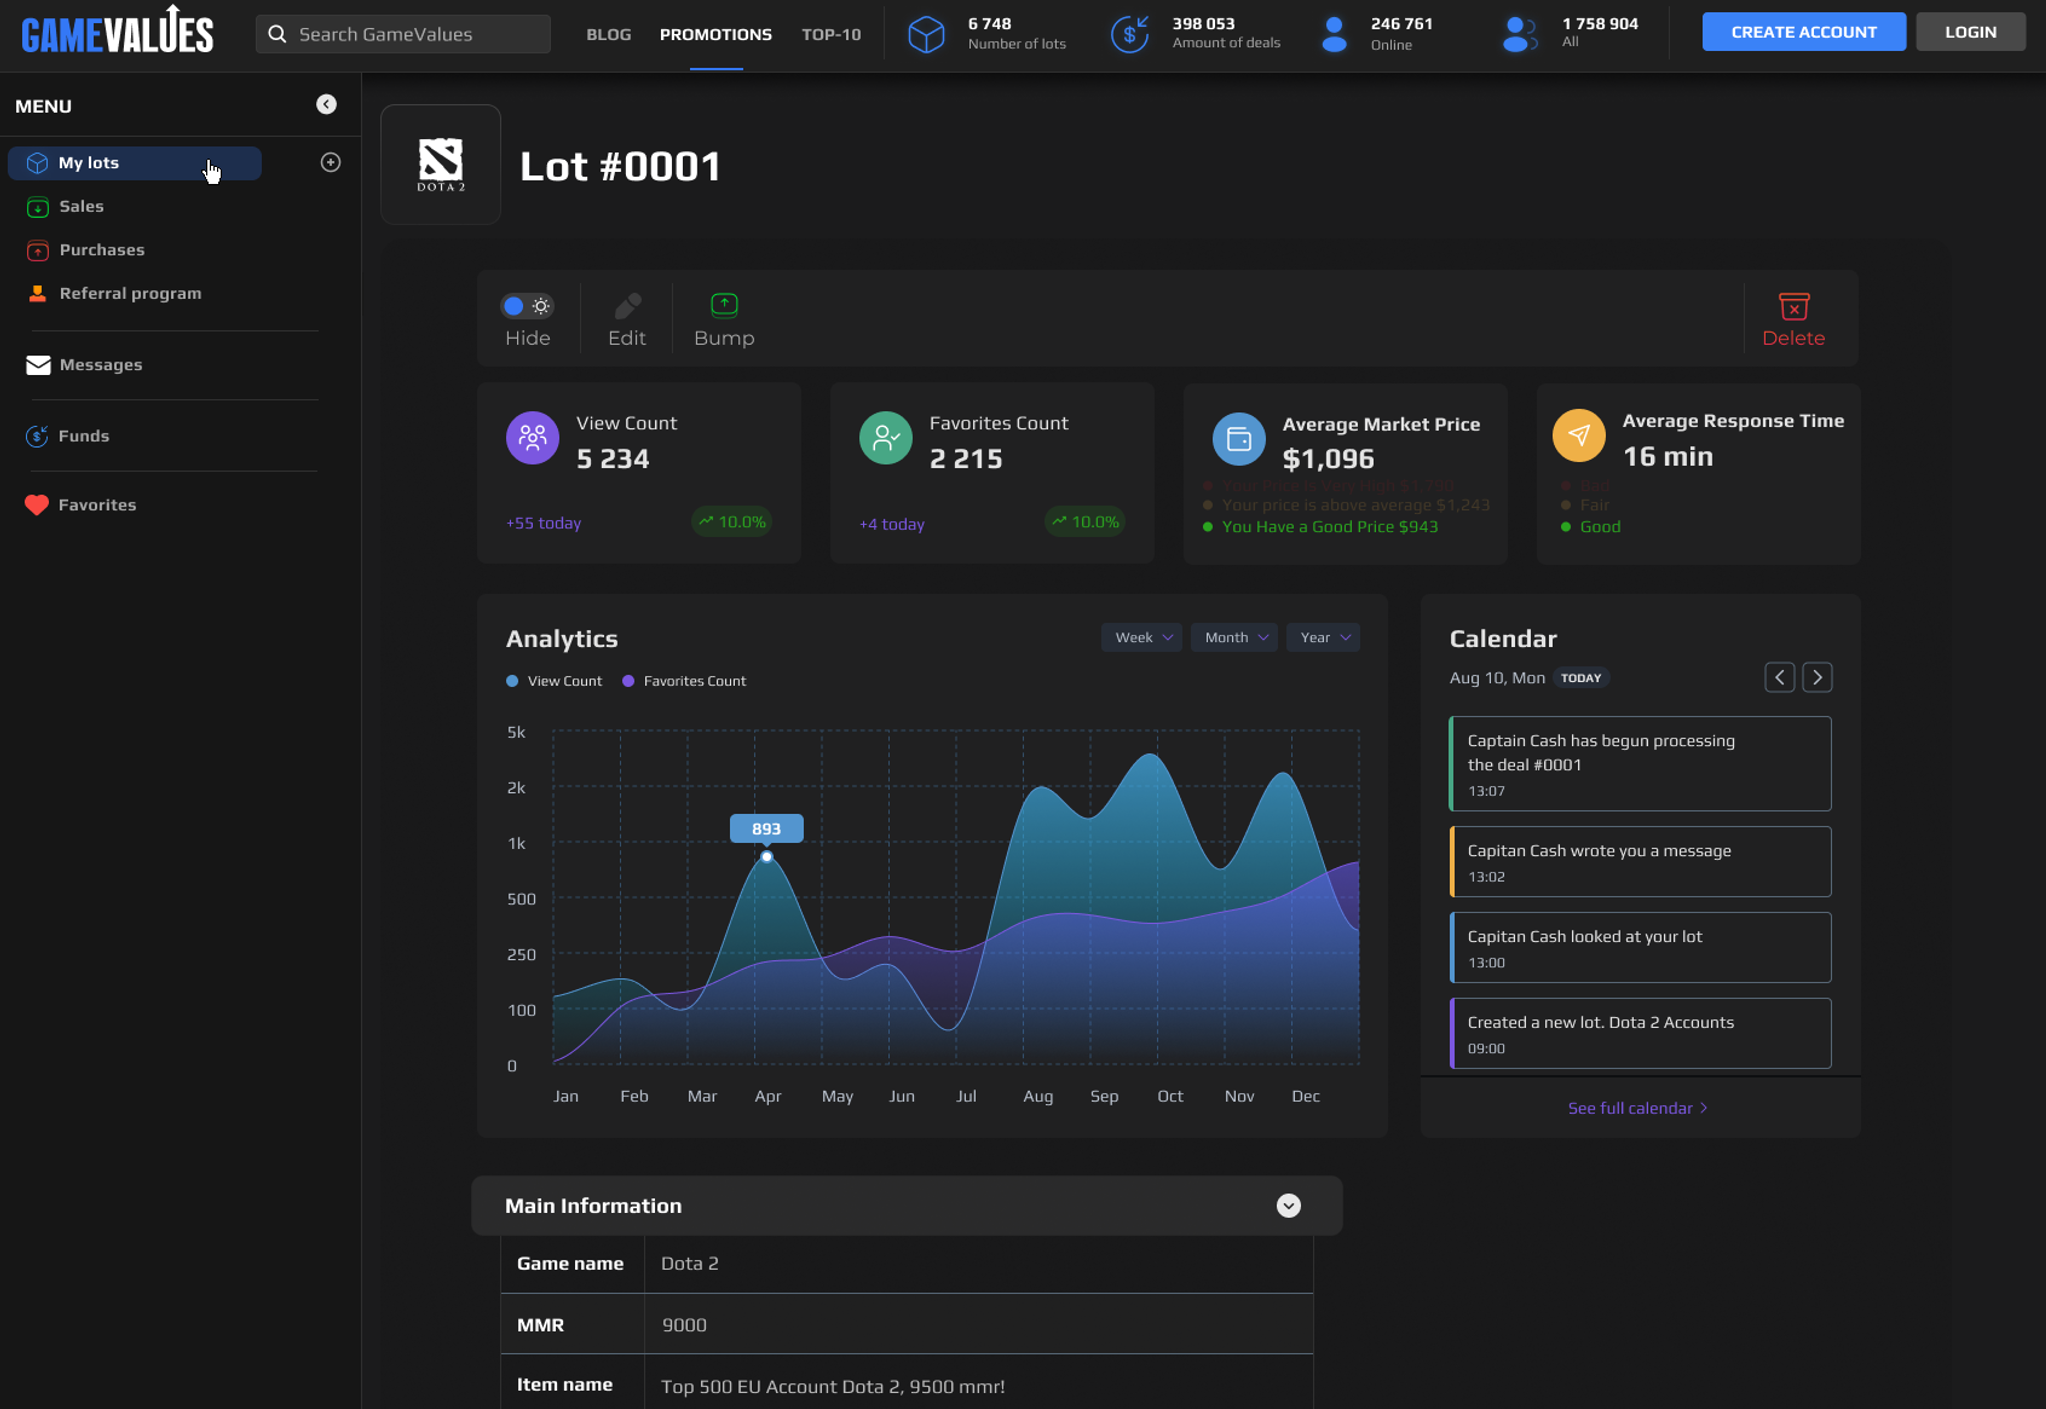2046x1409 pixels.
Task: Toggle View Count legend series
Action: point(554,681)
